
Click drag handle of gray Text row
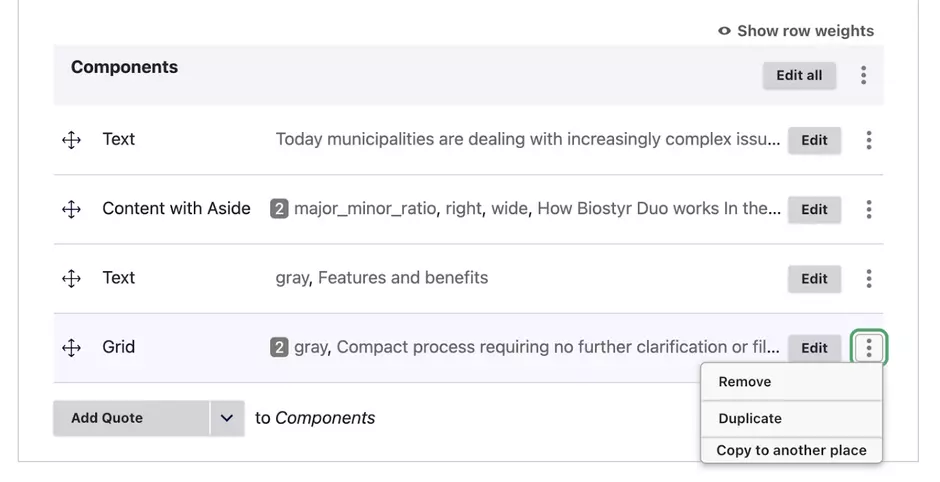click(71, 278)
